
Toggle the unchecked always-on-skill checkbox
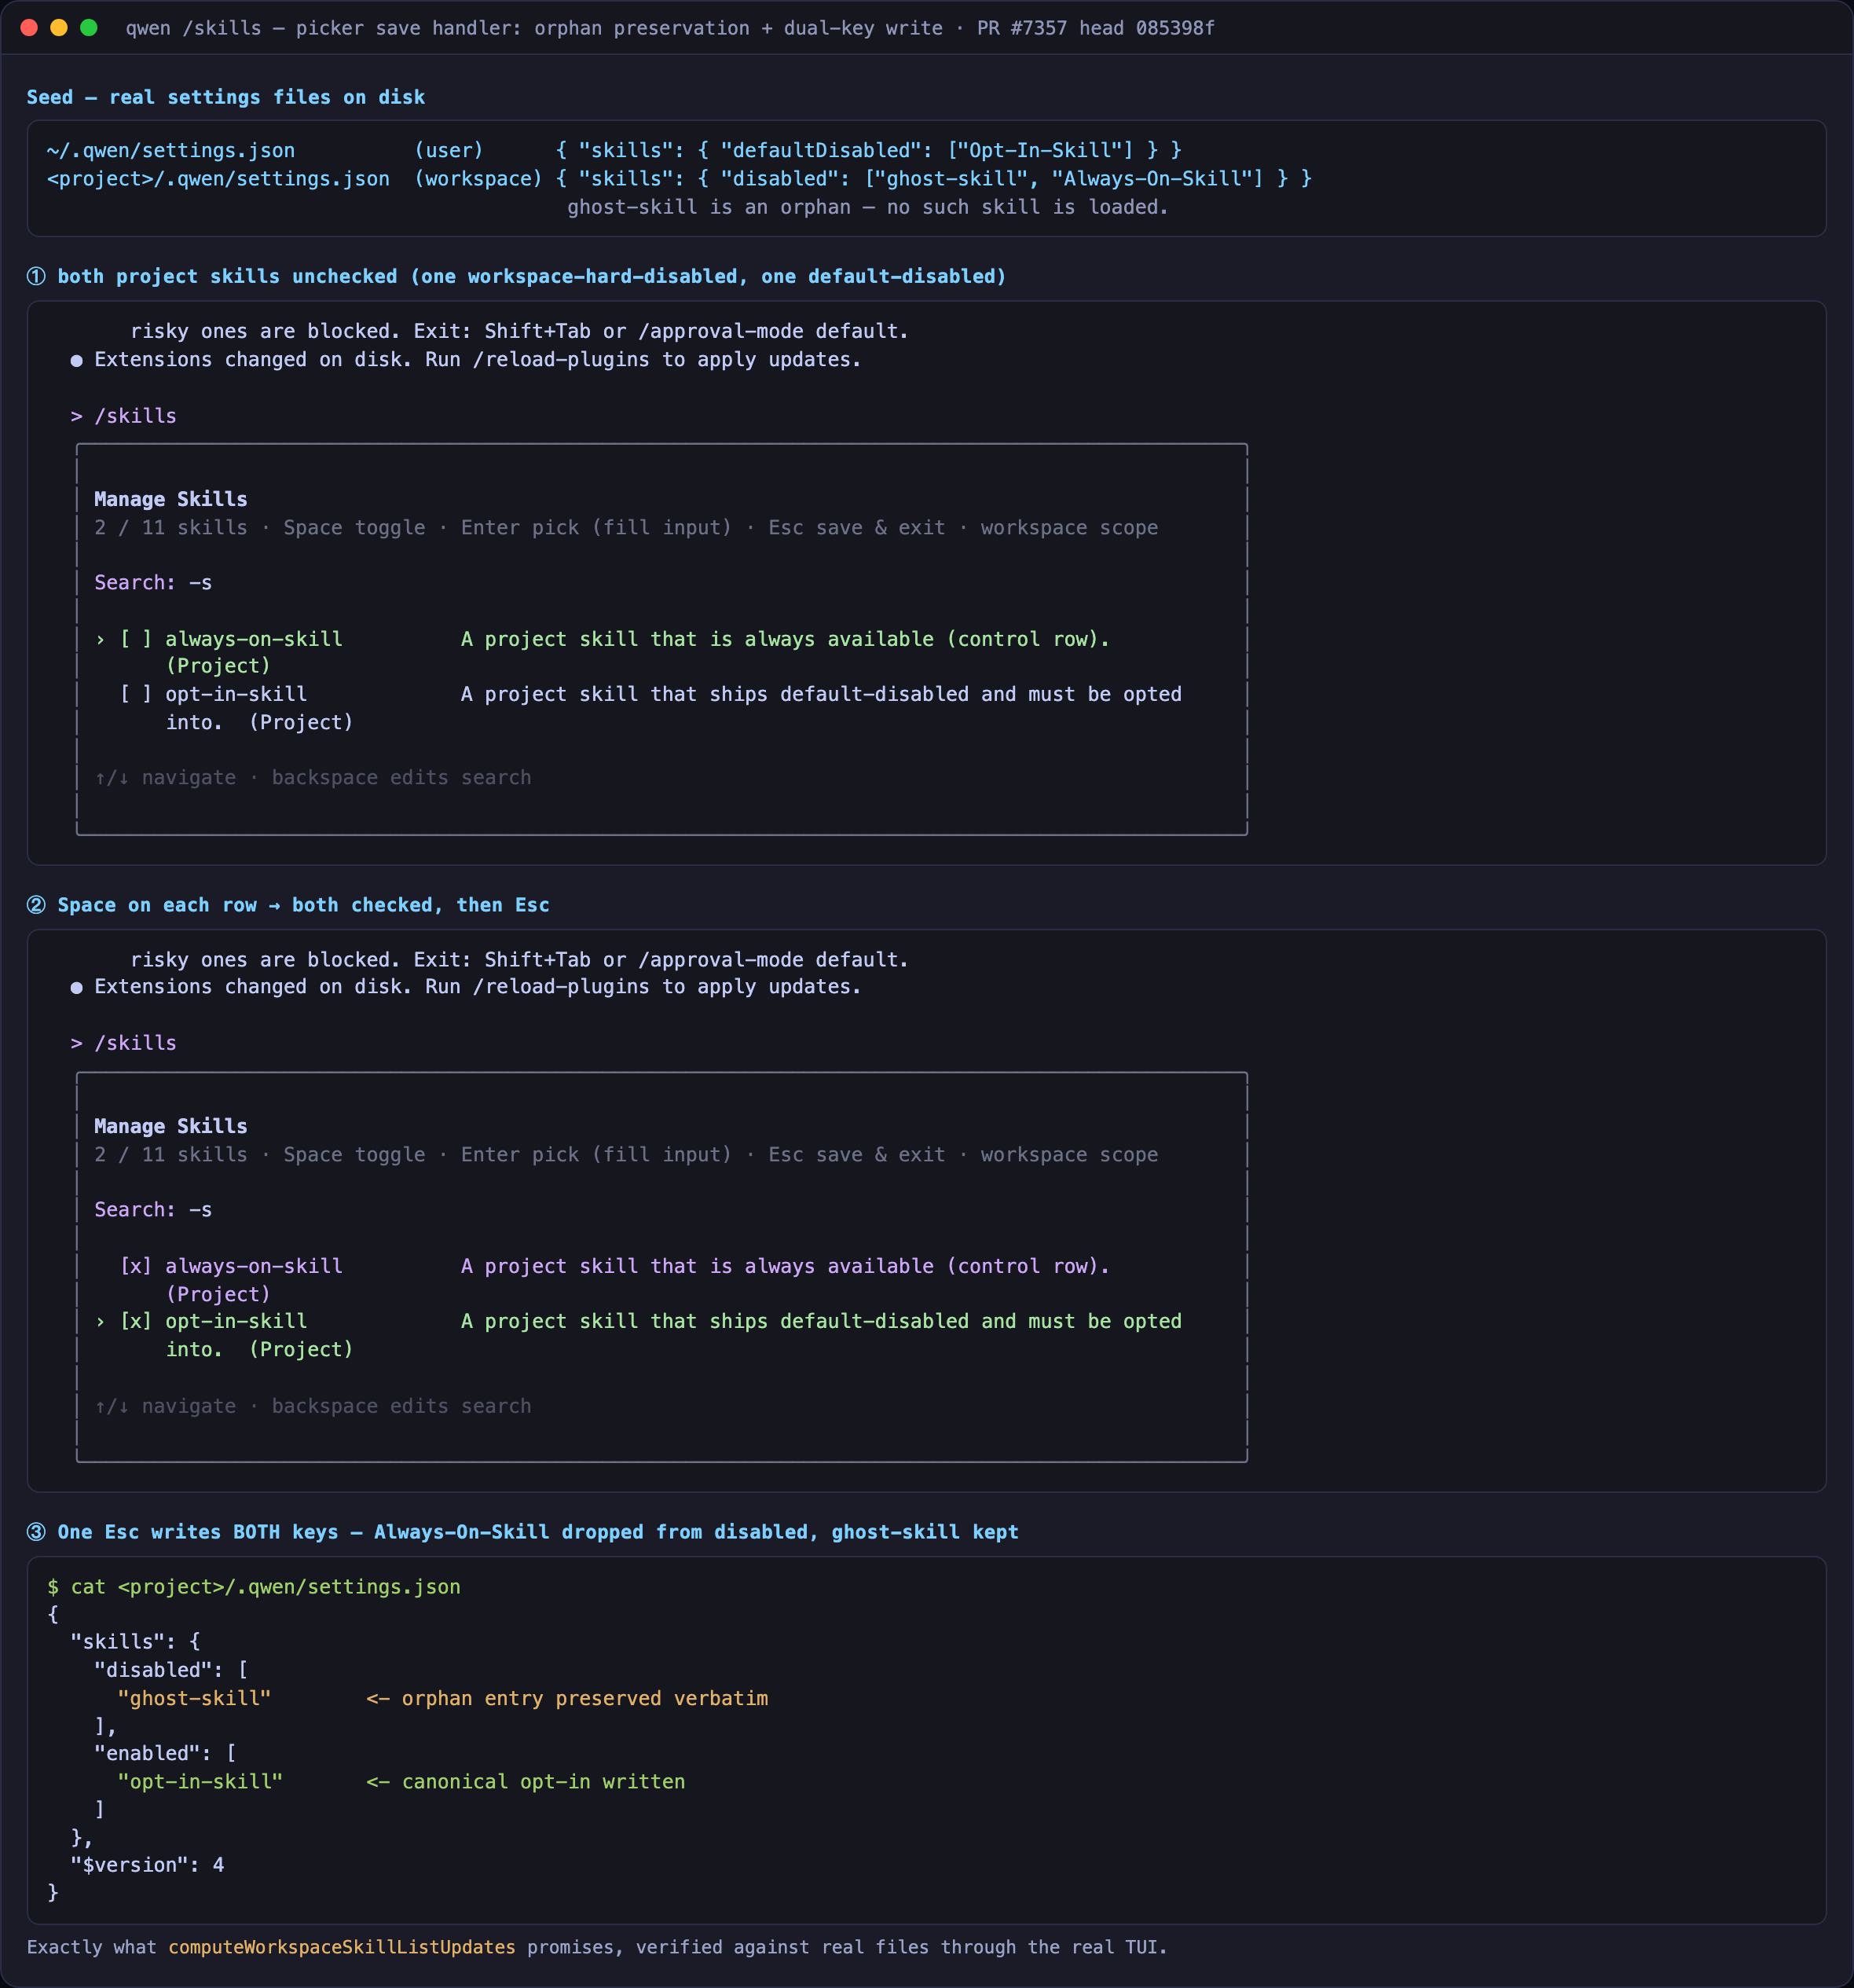pos(136,640)
